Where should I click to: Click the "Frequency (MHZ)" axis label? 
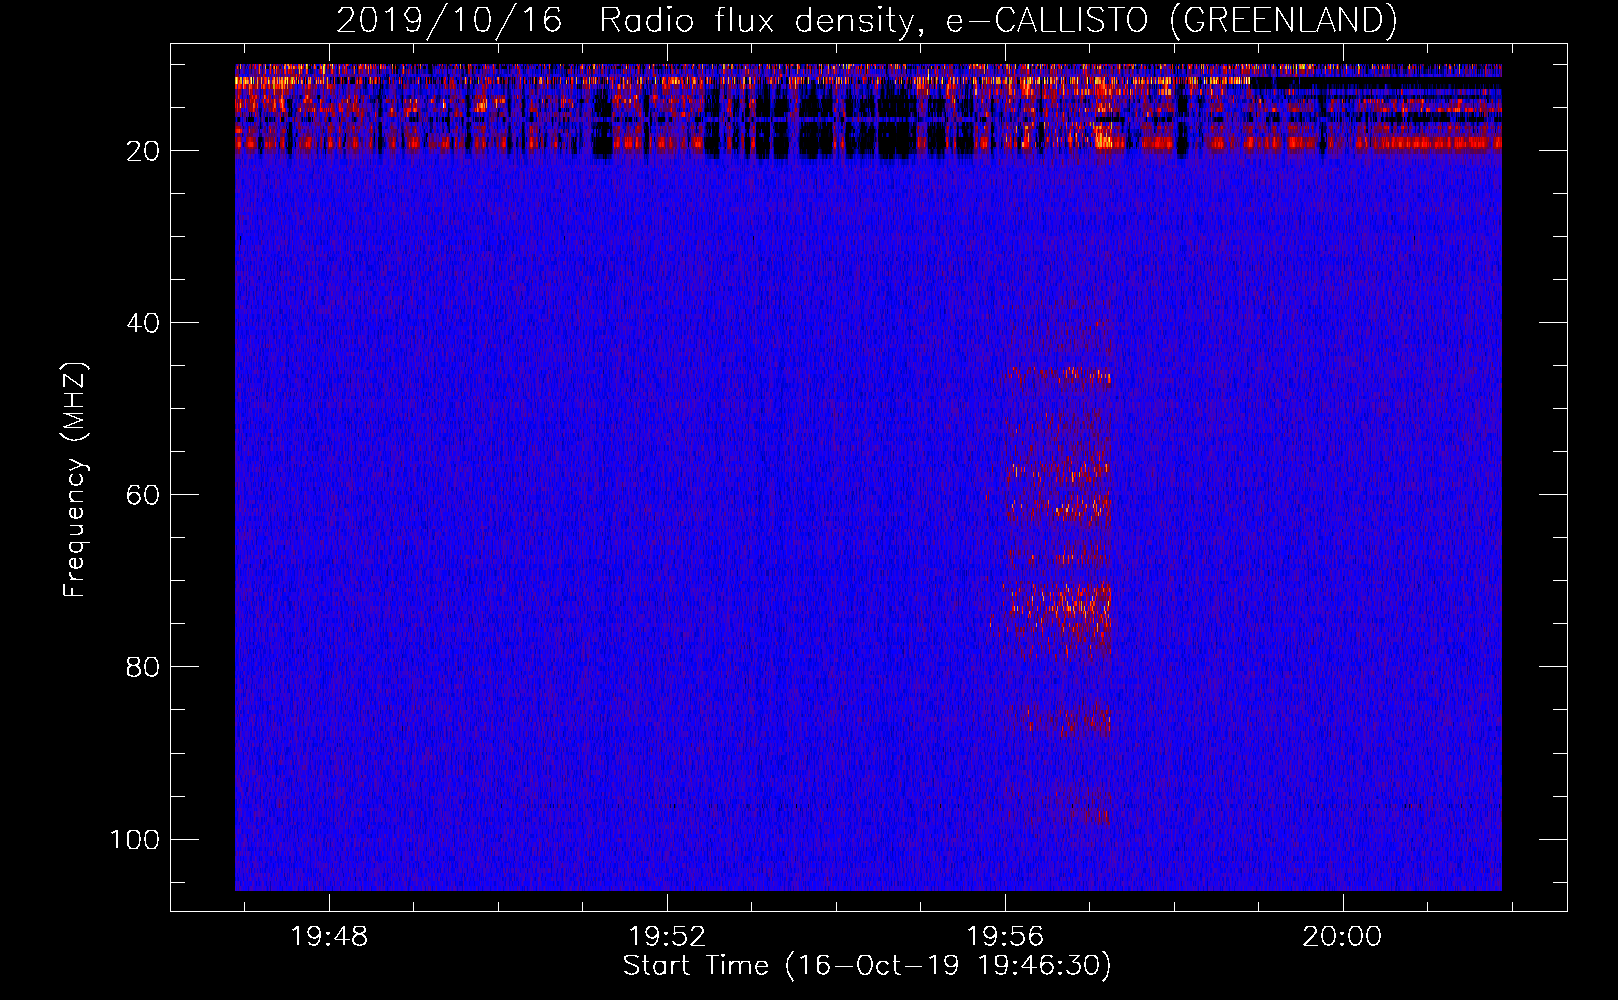[x=75, y=480]
